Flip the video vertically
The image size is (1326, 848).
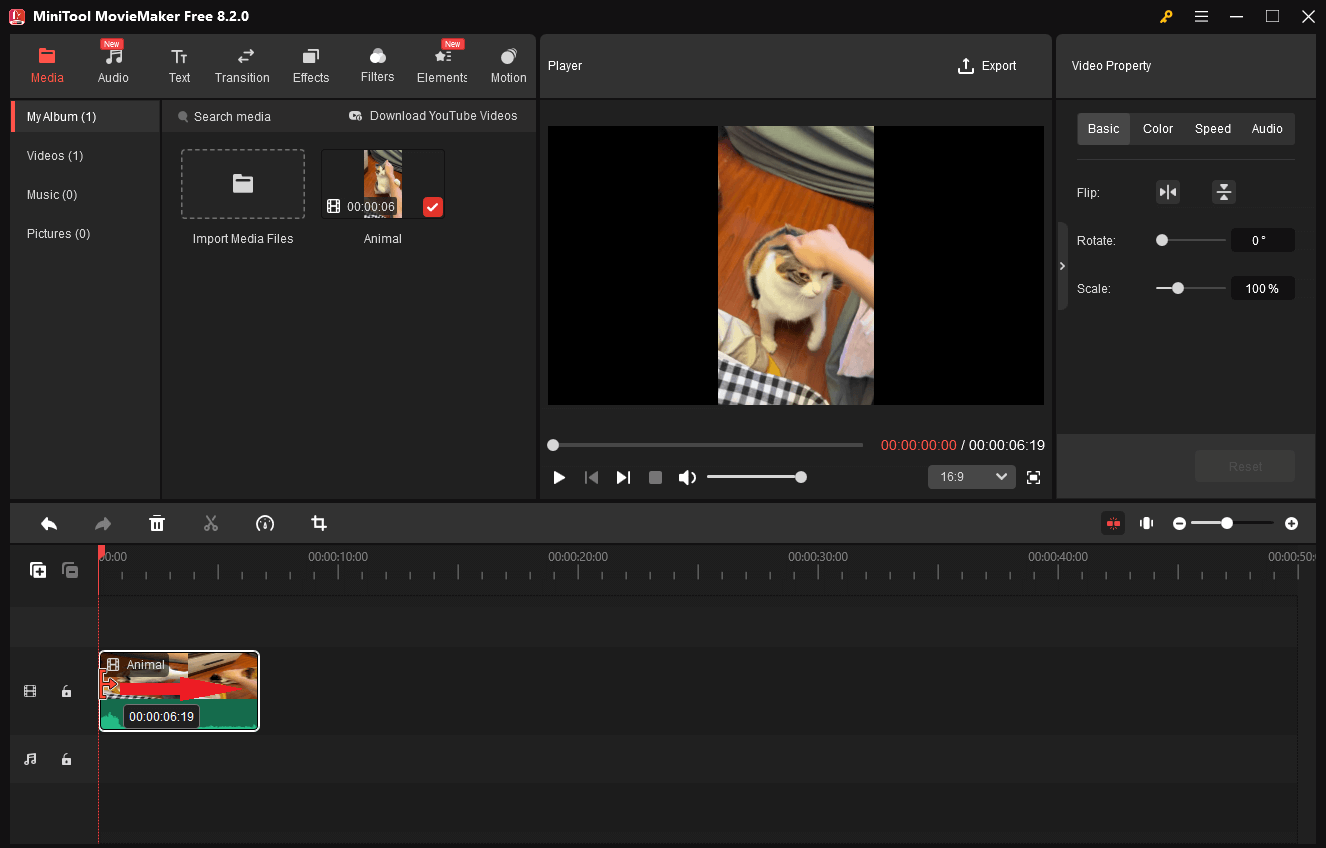[1224, 192]
